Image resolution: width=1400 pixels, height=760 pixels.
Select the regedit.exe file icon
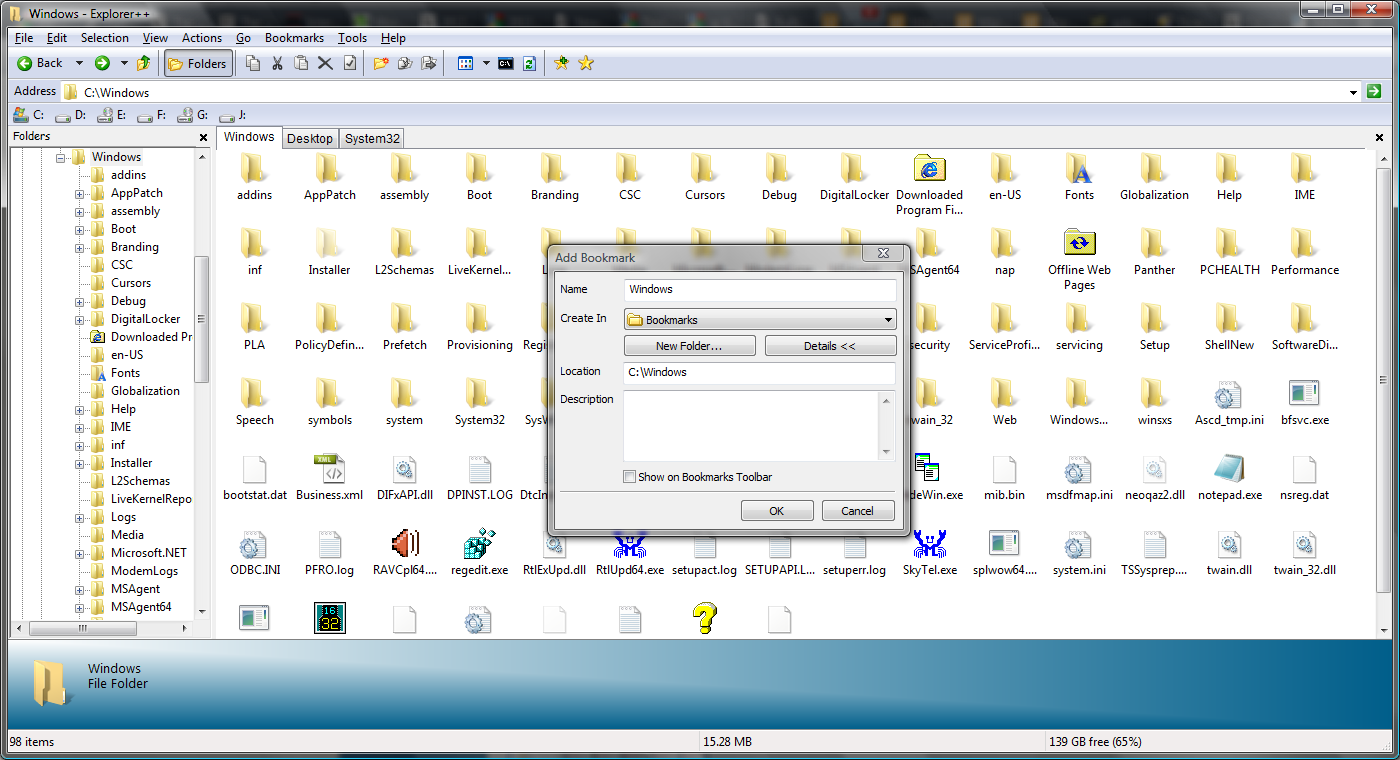pos(479,543)
